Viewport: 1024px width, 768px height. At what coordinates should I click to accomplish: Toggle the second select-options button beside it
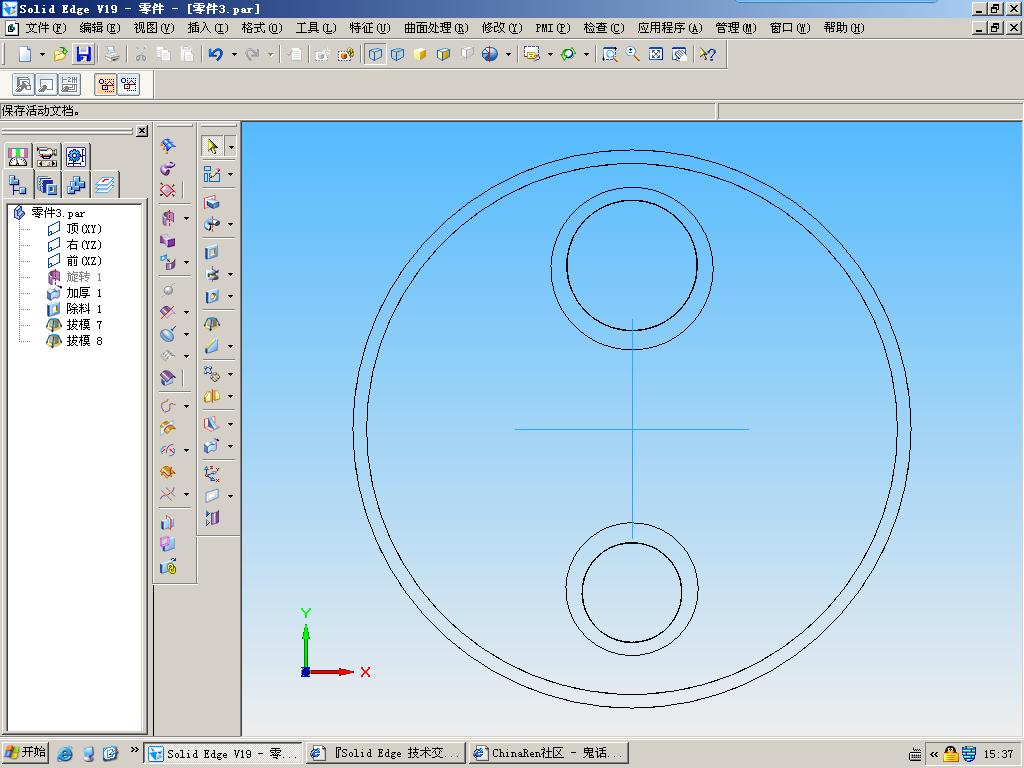(129, 84)
